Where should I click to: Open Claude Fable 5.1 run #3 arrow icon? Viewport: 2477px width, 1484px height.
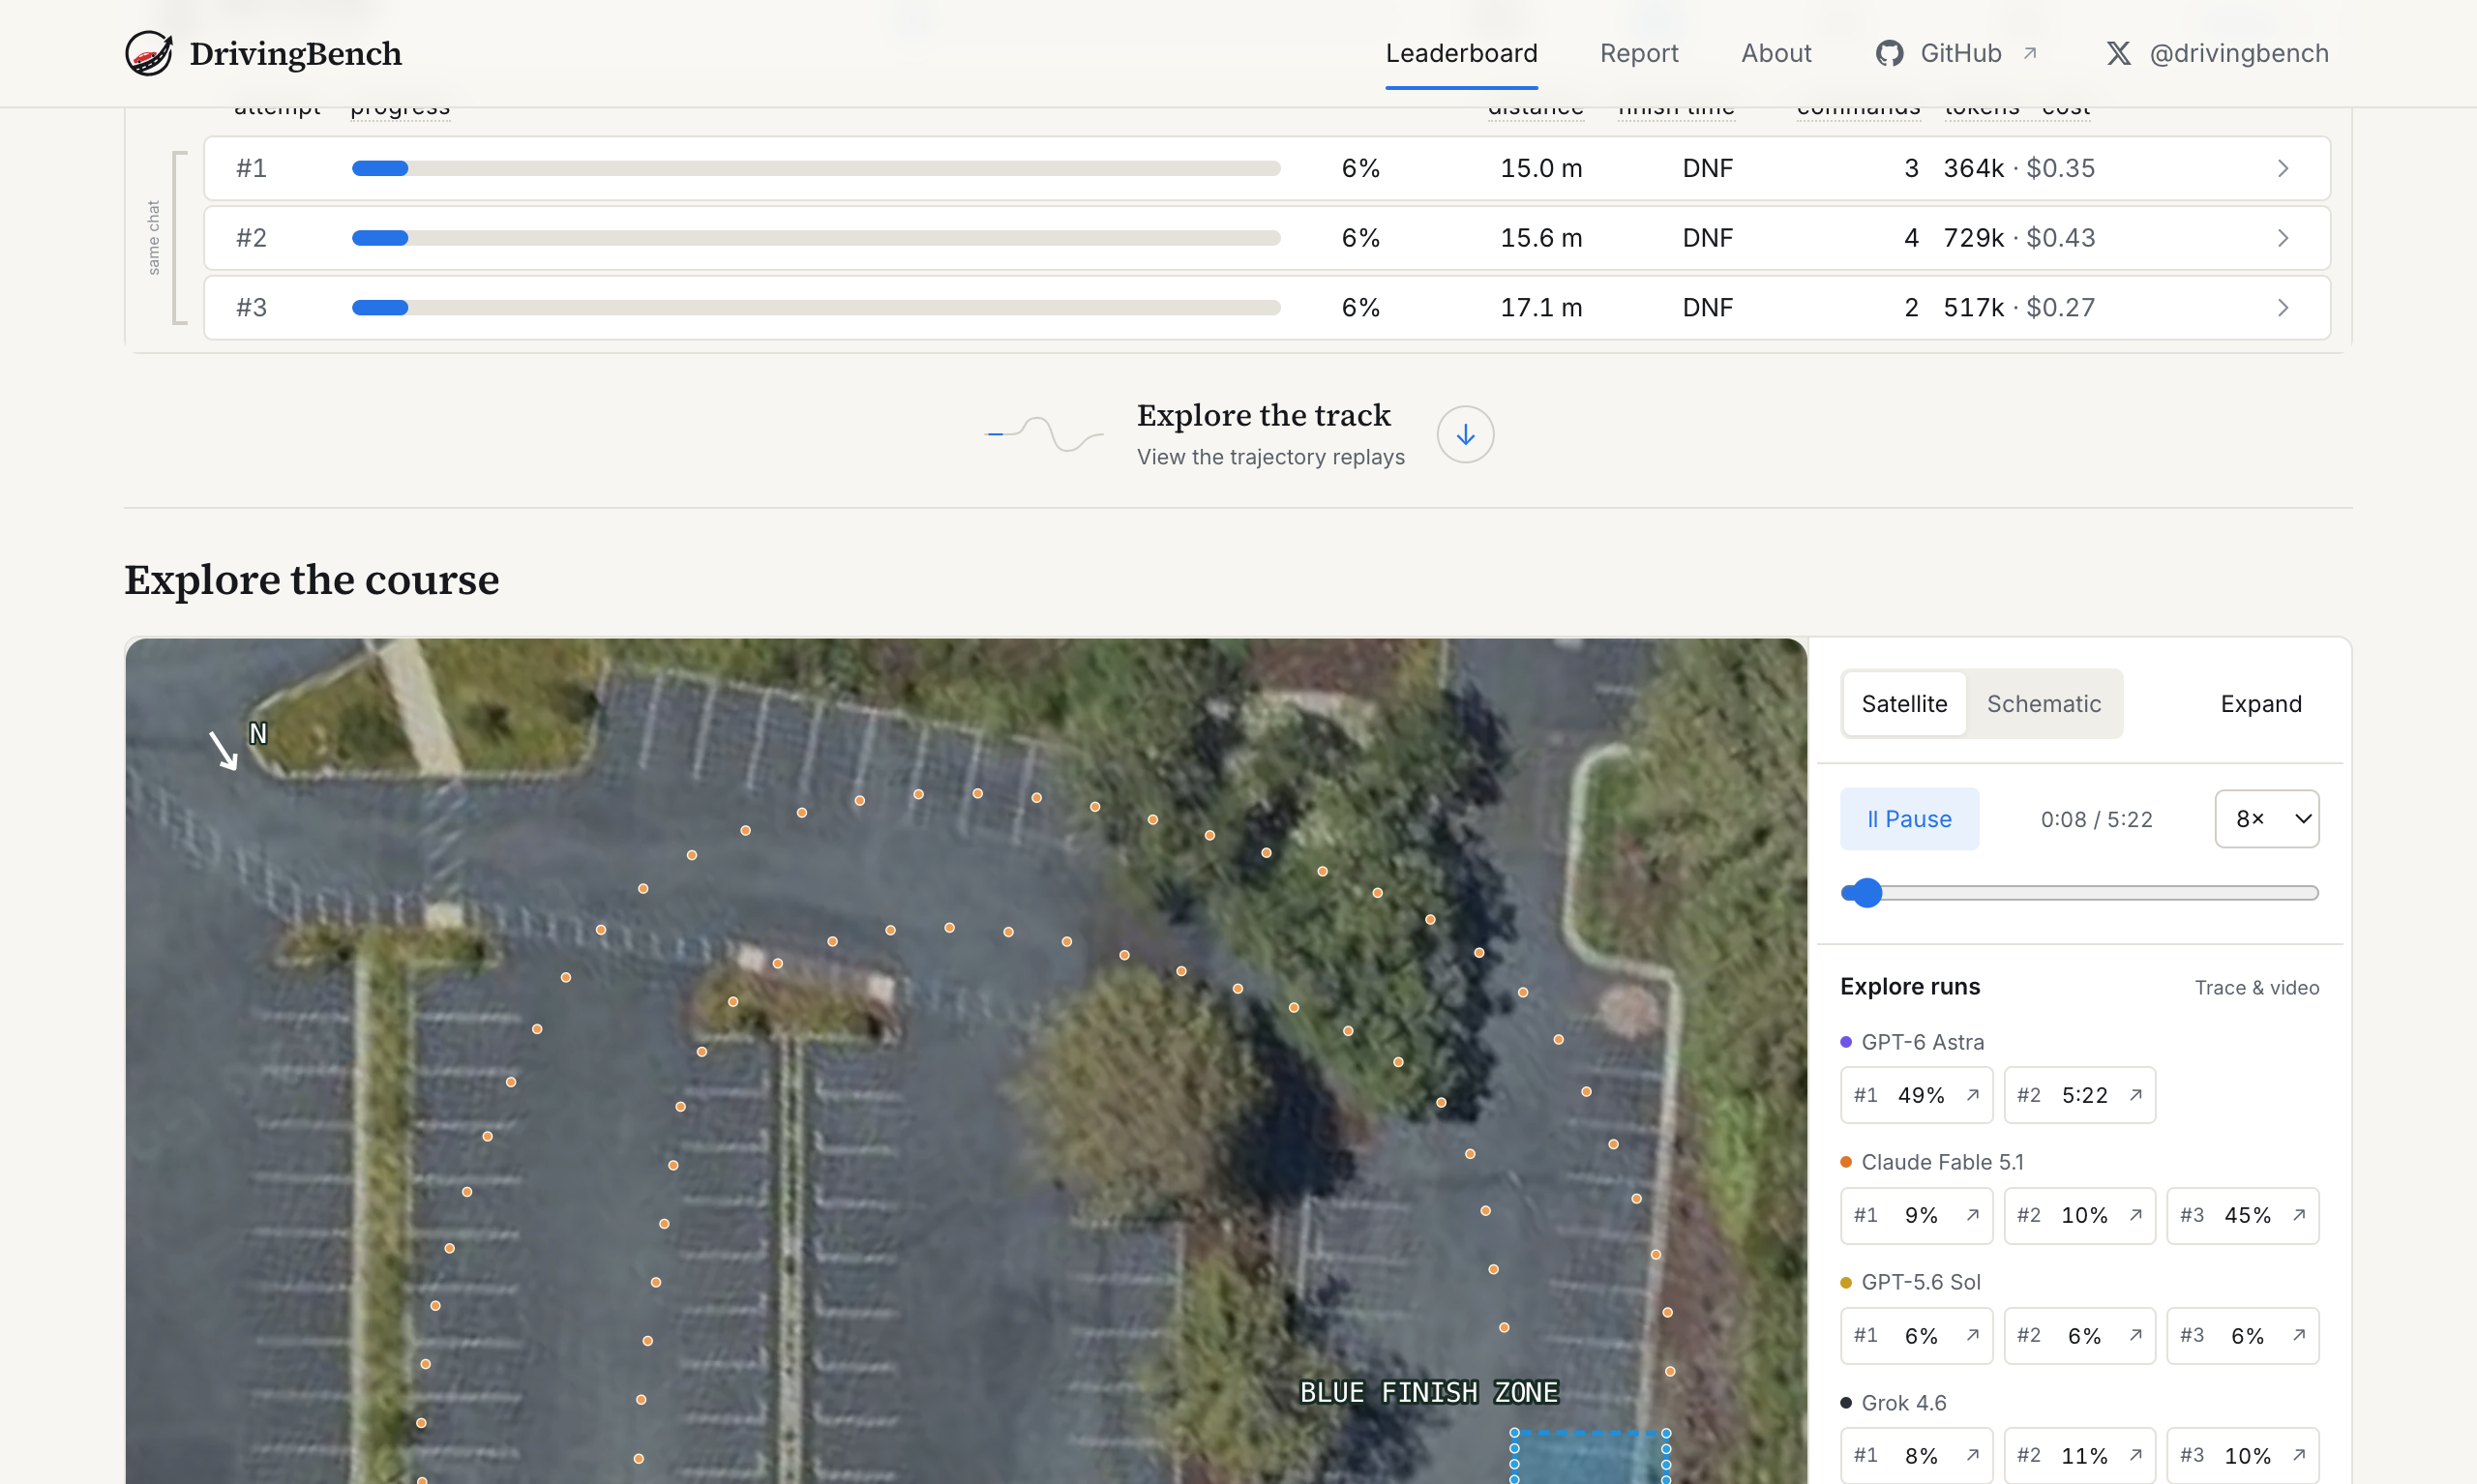tap(2299, 1215)
